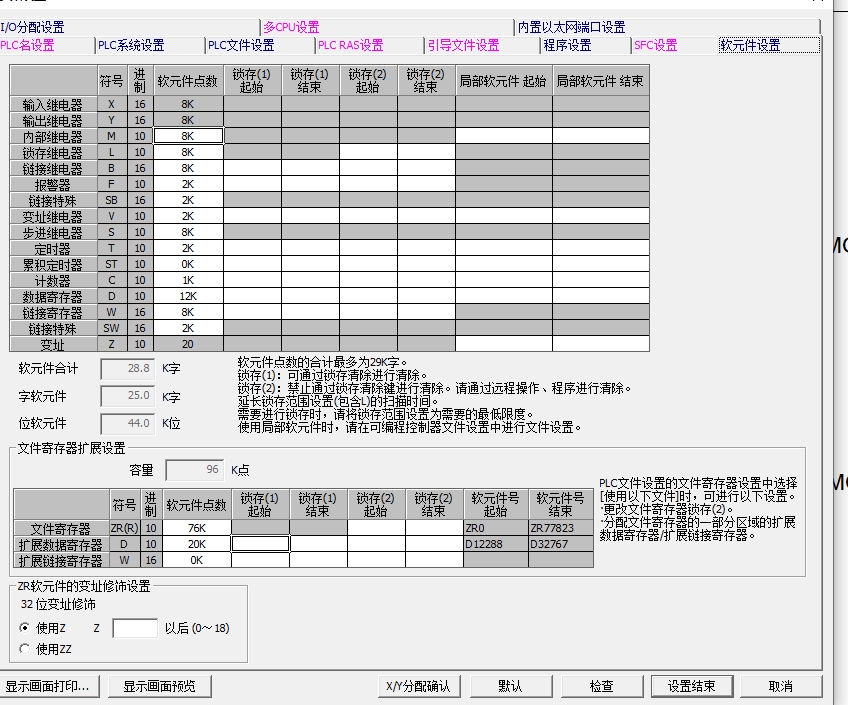Switch to the PLC名设置 tab
The width and height of the screenshot is (848, 705).
point(28,45)
